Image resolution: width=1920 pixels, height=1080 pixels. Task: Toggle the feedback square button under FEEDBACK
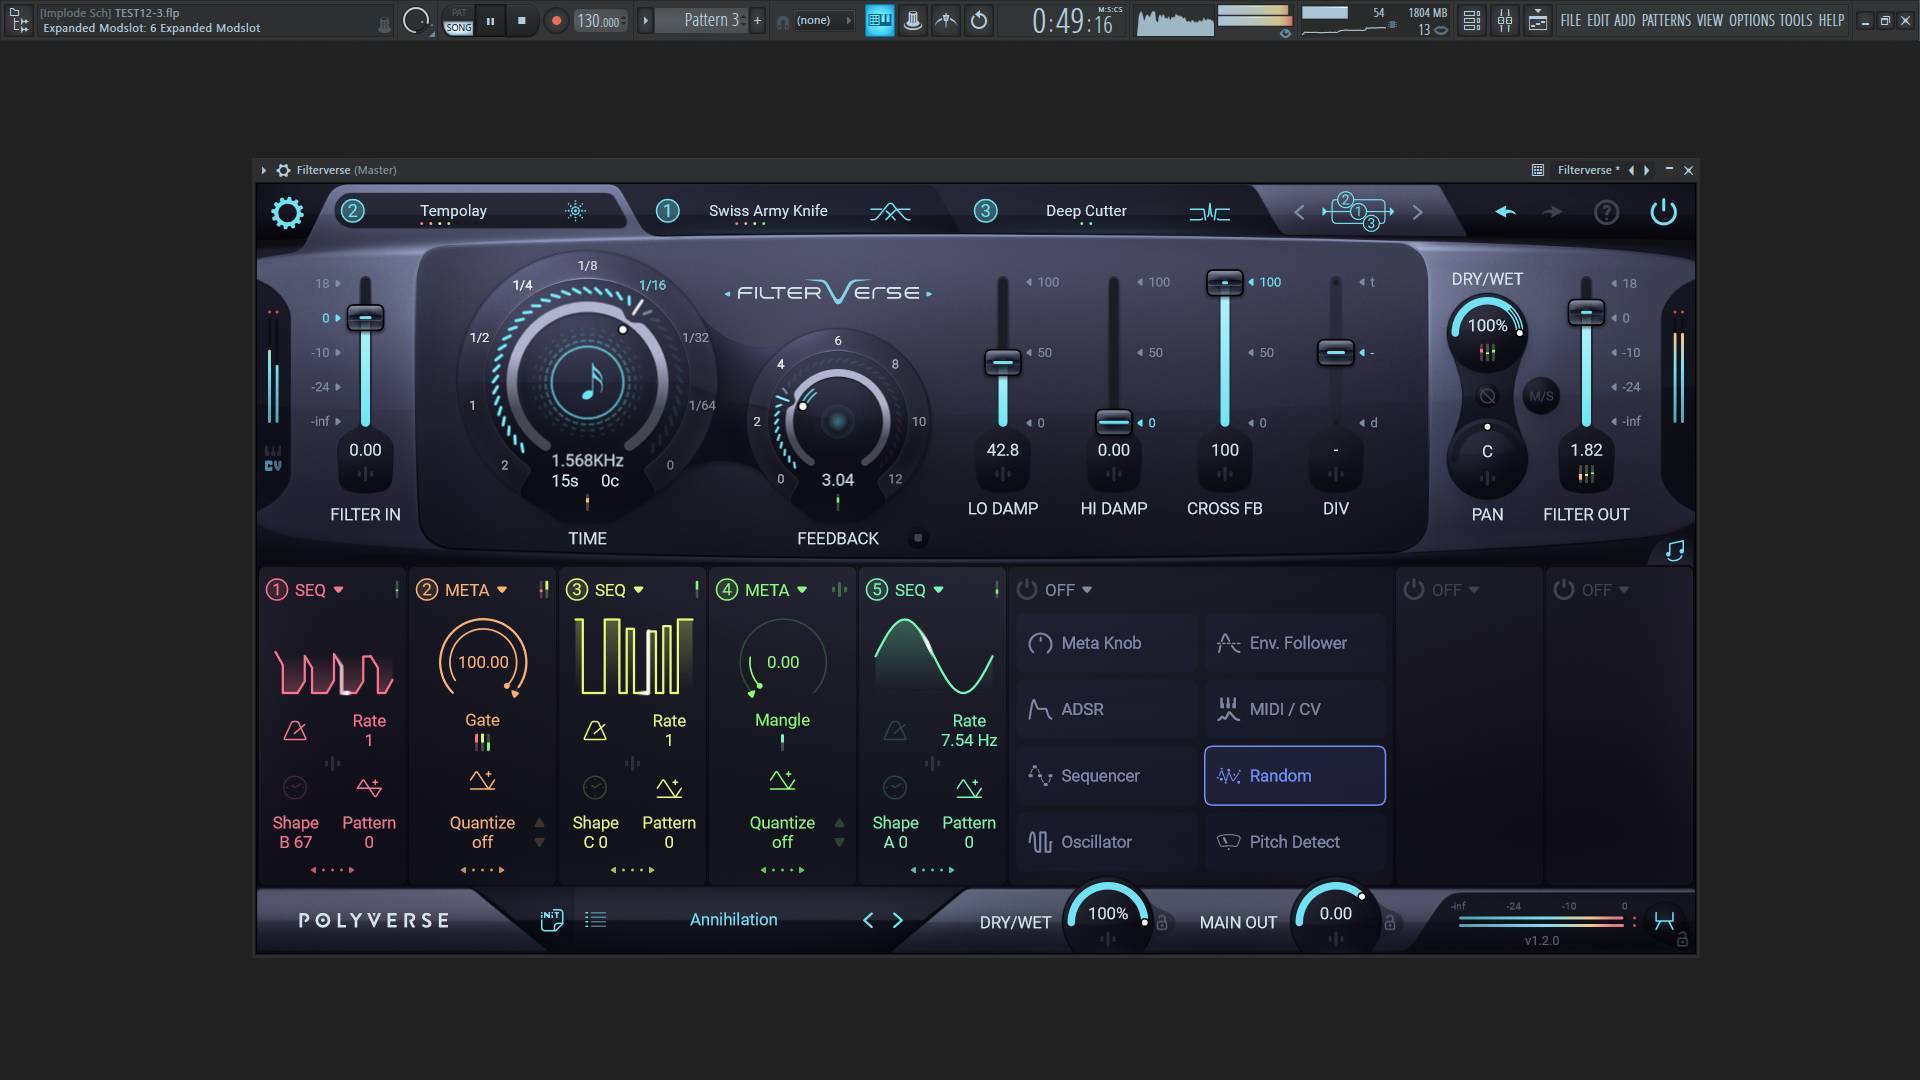918,538
